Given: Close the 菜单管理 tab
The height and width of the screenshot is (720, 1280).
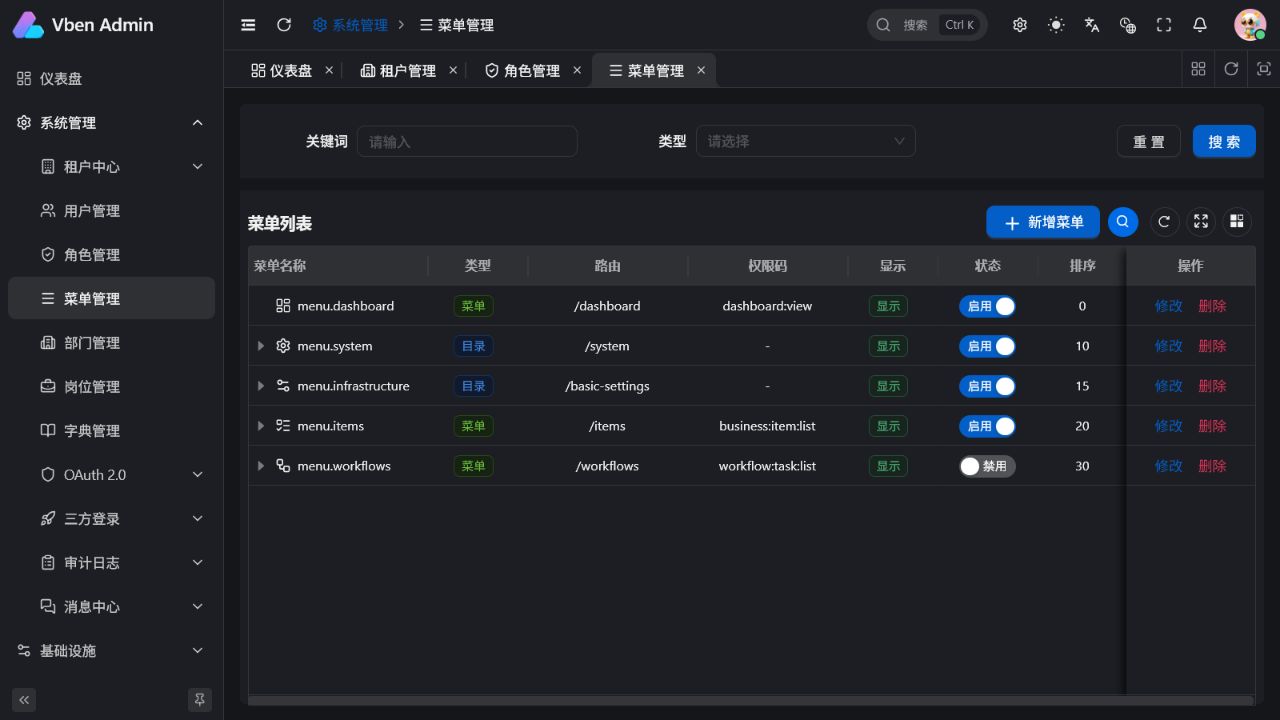Looking at the screenshot, I should point(701,70).
